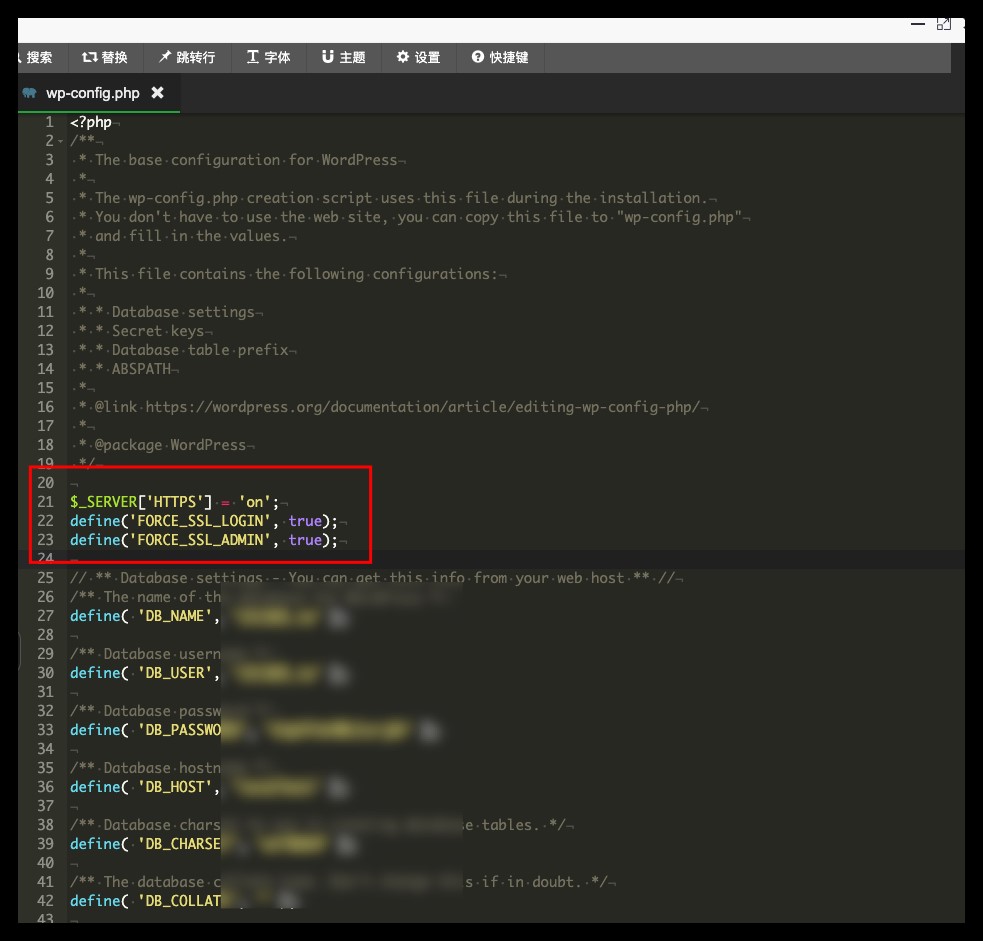
Task: Maximize the editor window
Action: pyautogui.click(x=943, y=23)
